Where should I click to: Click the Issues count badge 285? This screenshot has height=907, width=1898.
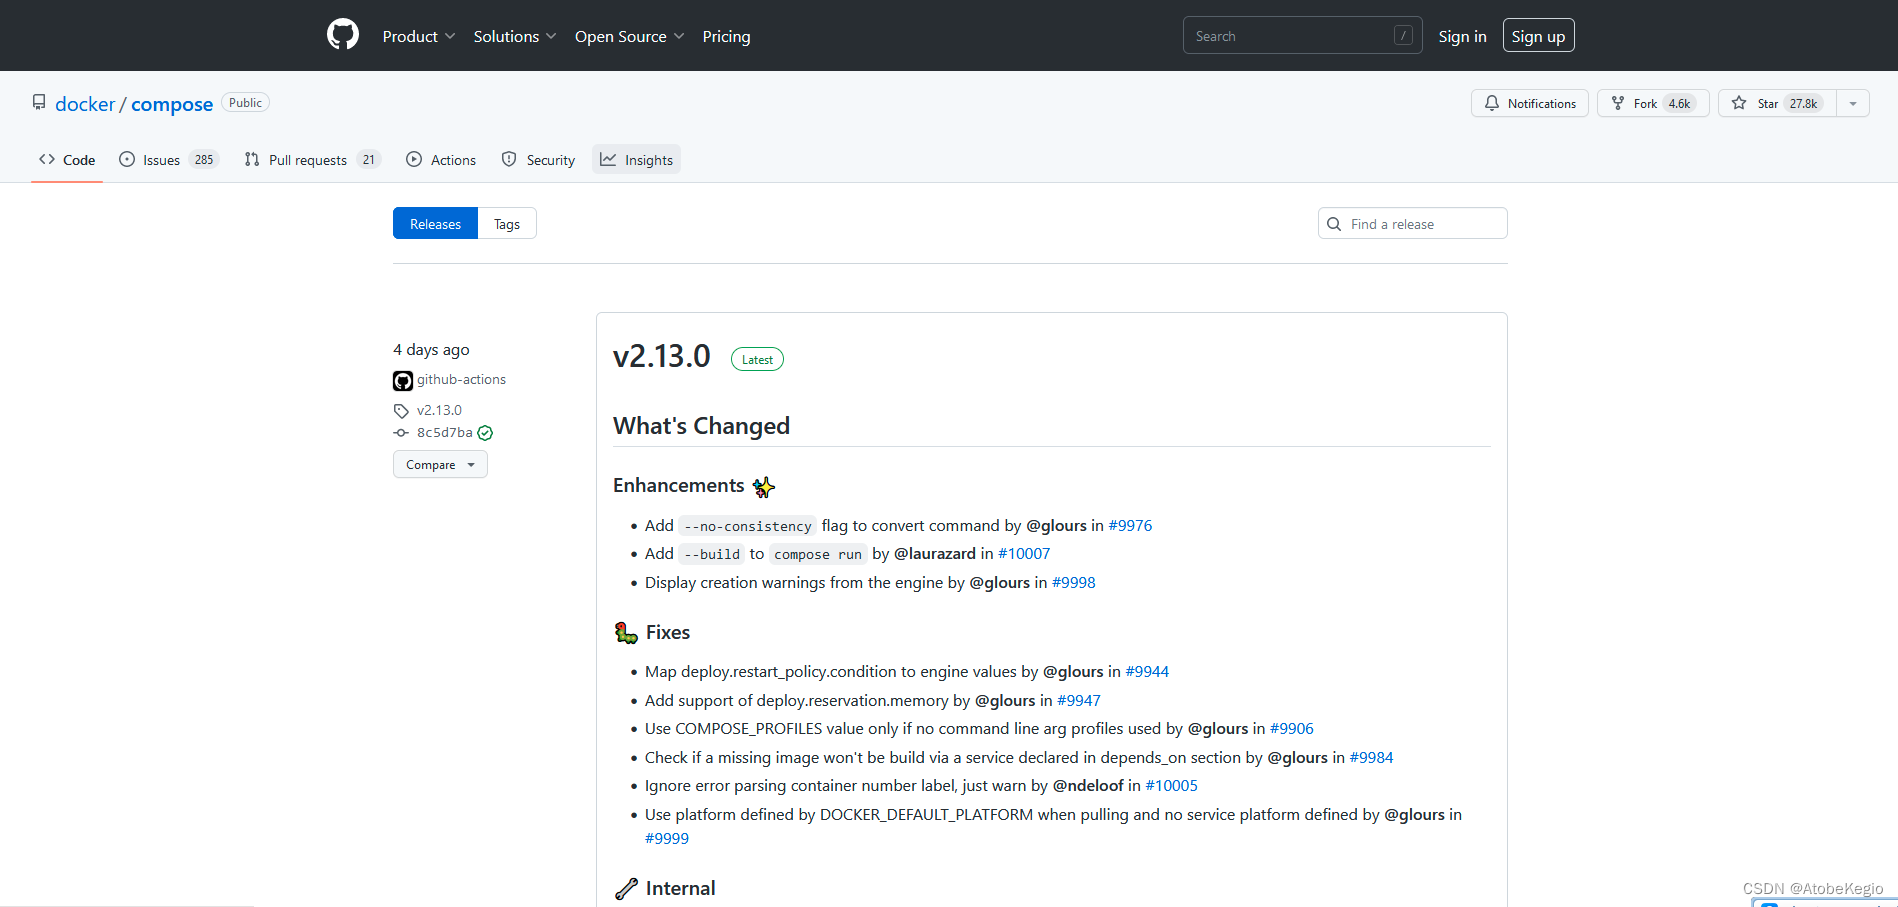(204, 160)
